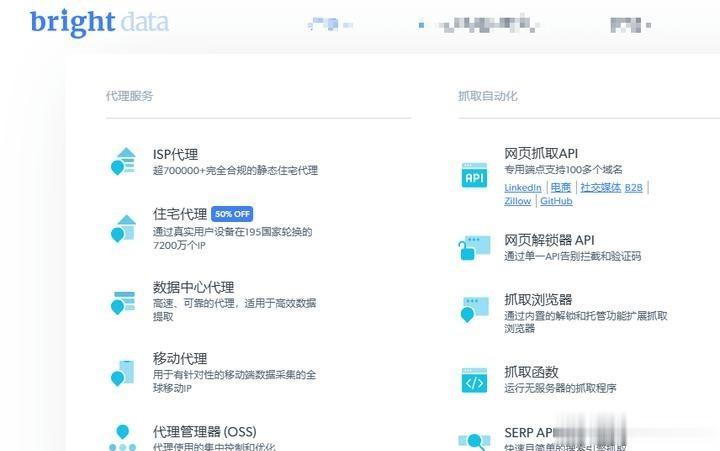Click the 代理服务 section heading
The width and height of the screenshot is (720, 451).
(129, 96)
